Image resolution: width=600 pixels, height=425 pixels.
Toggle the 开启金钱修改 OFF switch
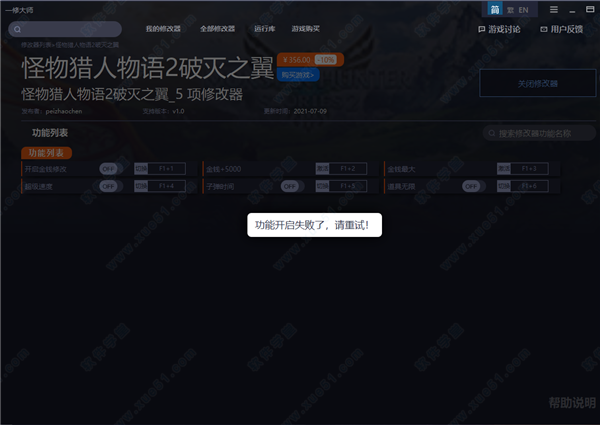click(x=111, y=169)
